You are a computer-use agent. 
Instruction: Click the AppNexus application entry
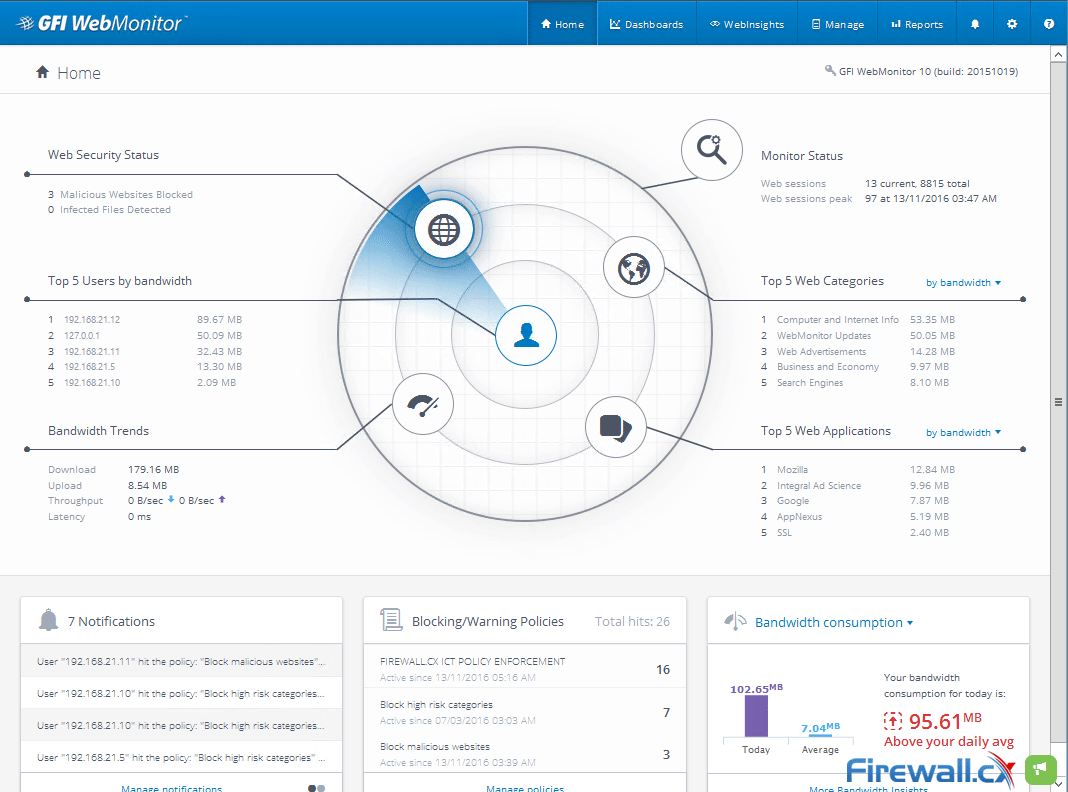click(x=799, y=517)
